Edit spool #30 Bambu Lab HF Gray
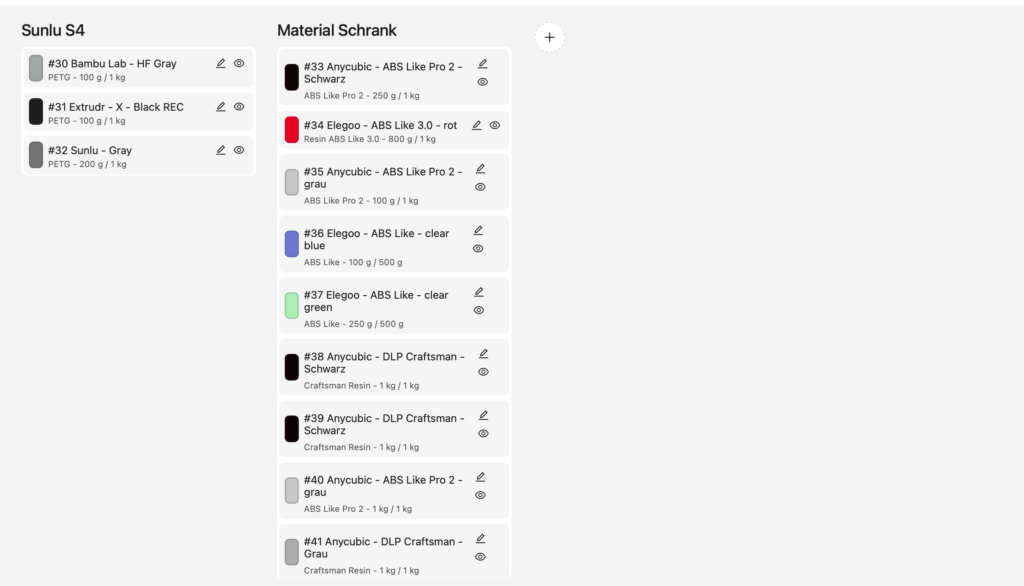 (x=221, y=63)
